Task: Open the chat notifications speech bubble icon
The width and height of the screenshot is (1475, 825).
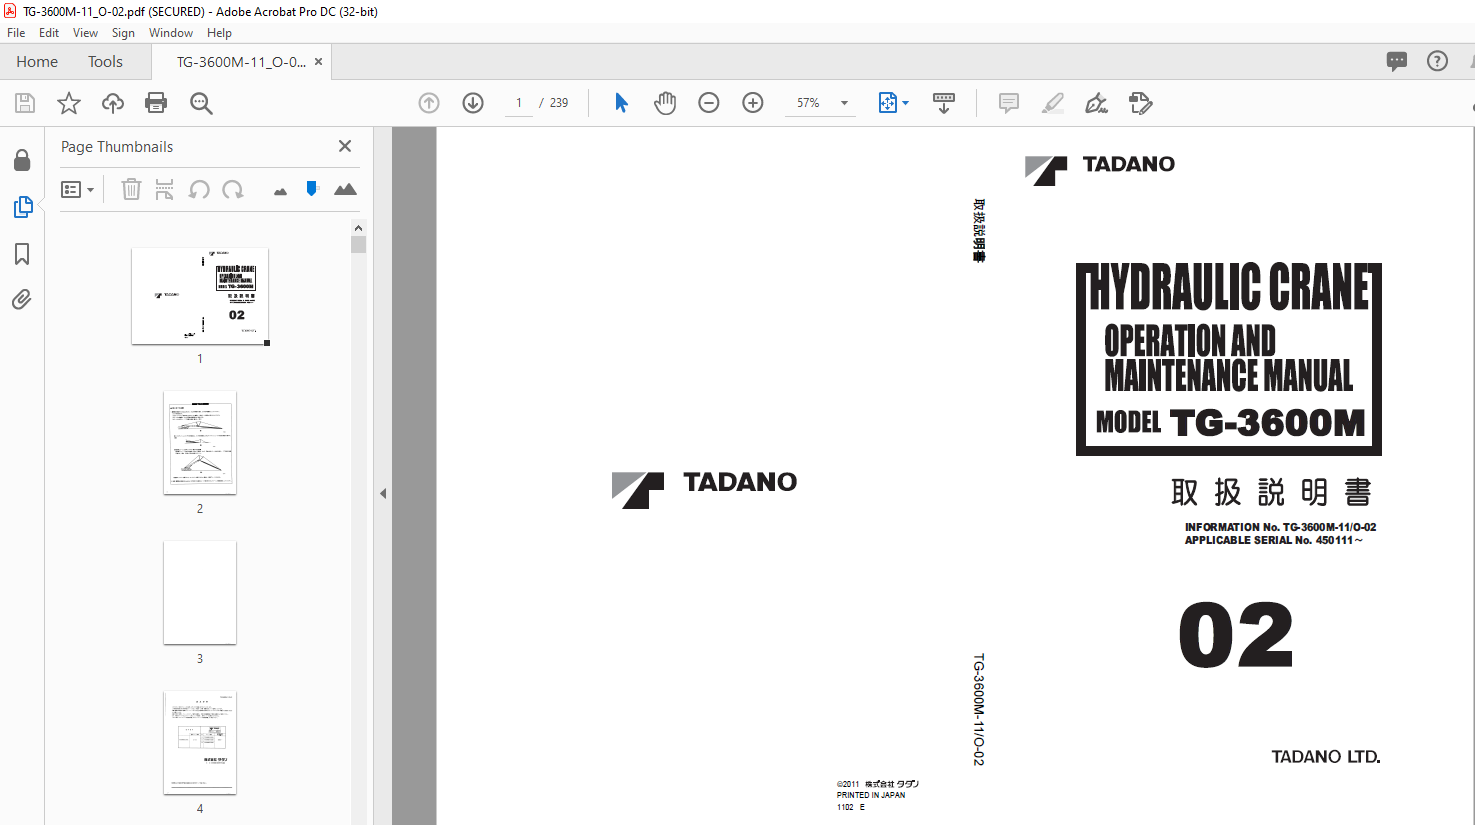Action: [1397, 61]
